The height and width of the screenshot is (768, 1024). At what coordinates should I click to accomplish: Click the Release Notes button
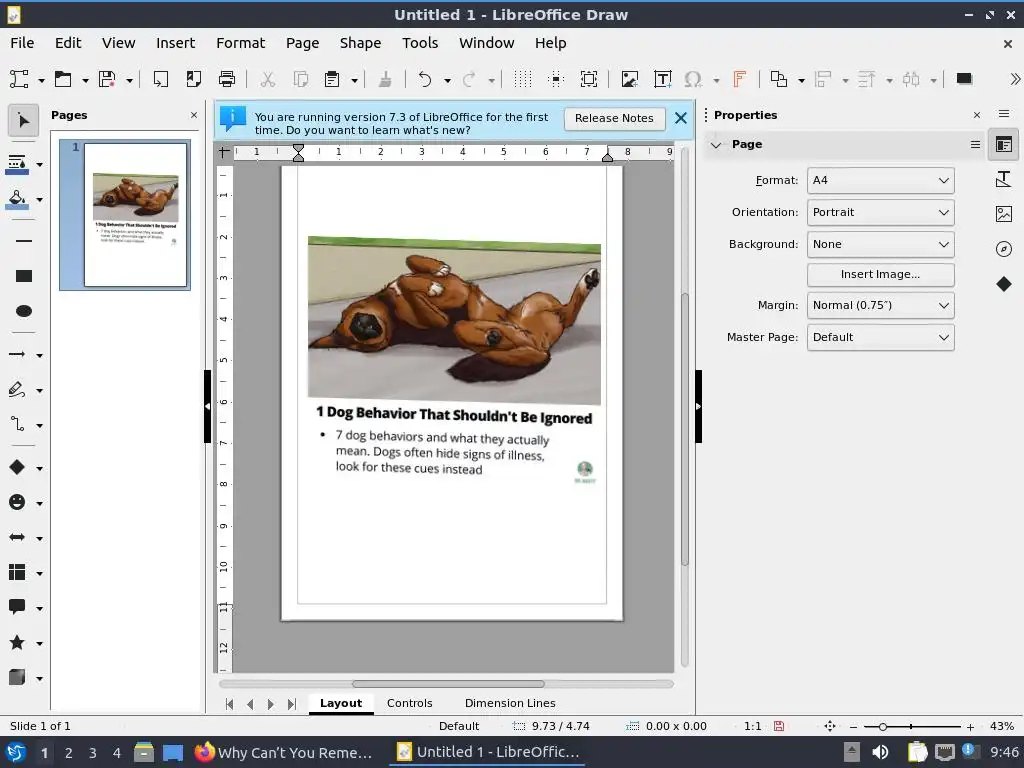(614, 118)
